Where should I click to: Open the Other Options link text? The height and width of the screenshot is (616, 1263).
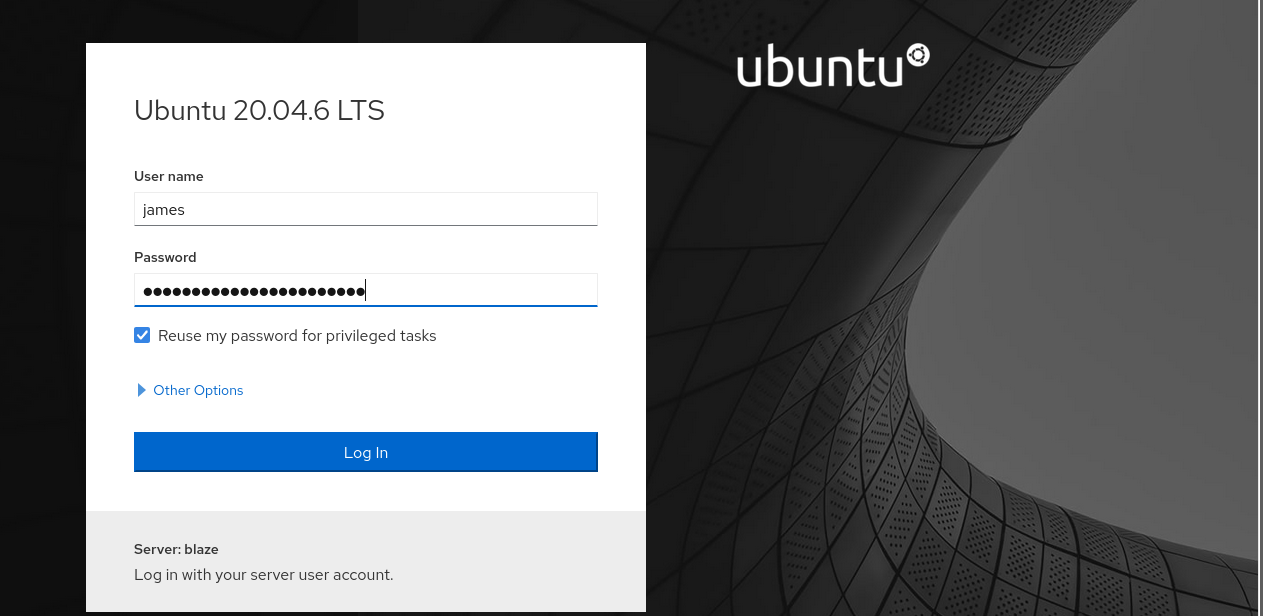click(198, 390)
